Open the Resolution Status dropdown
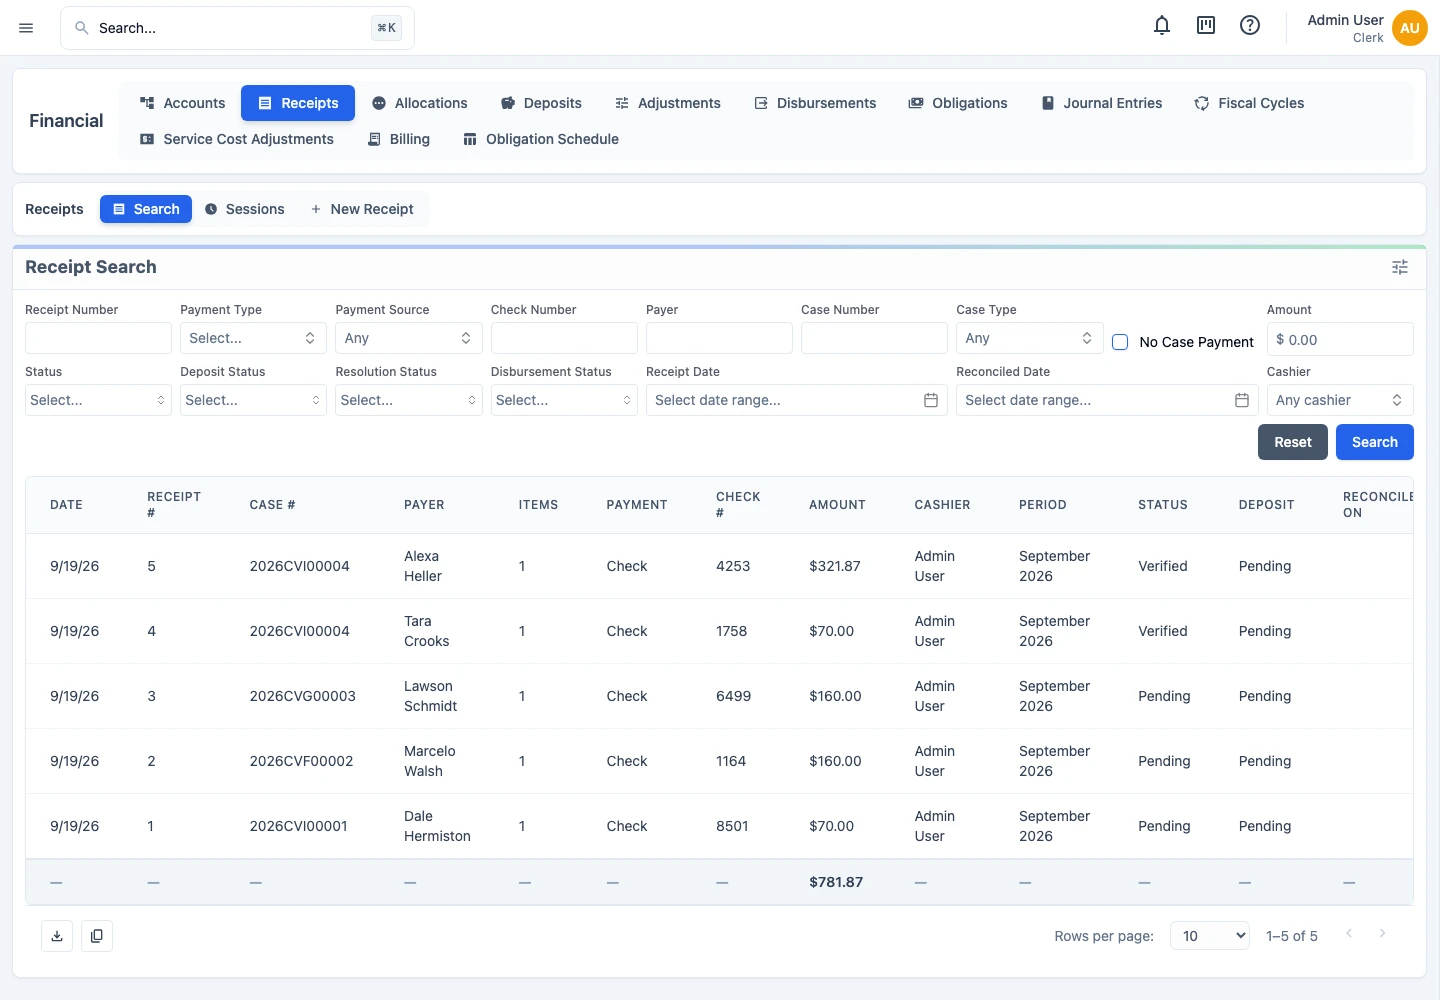This screenshot has width=1440, height=1000. tap(409, 400)
